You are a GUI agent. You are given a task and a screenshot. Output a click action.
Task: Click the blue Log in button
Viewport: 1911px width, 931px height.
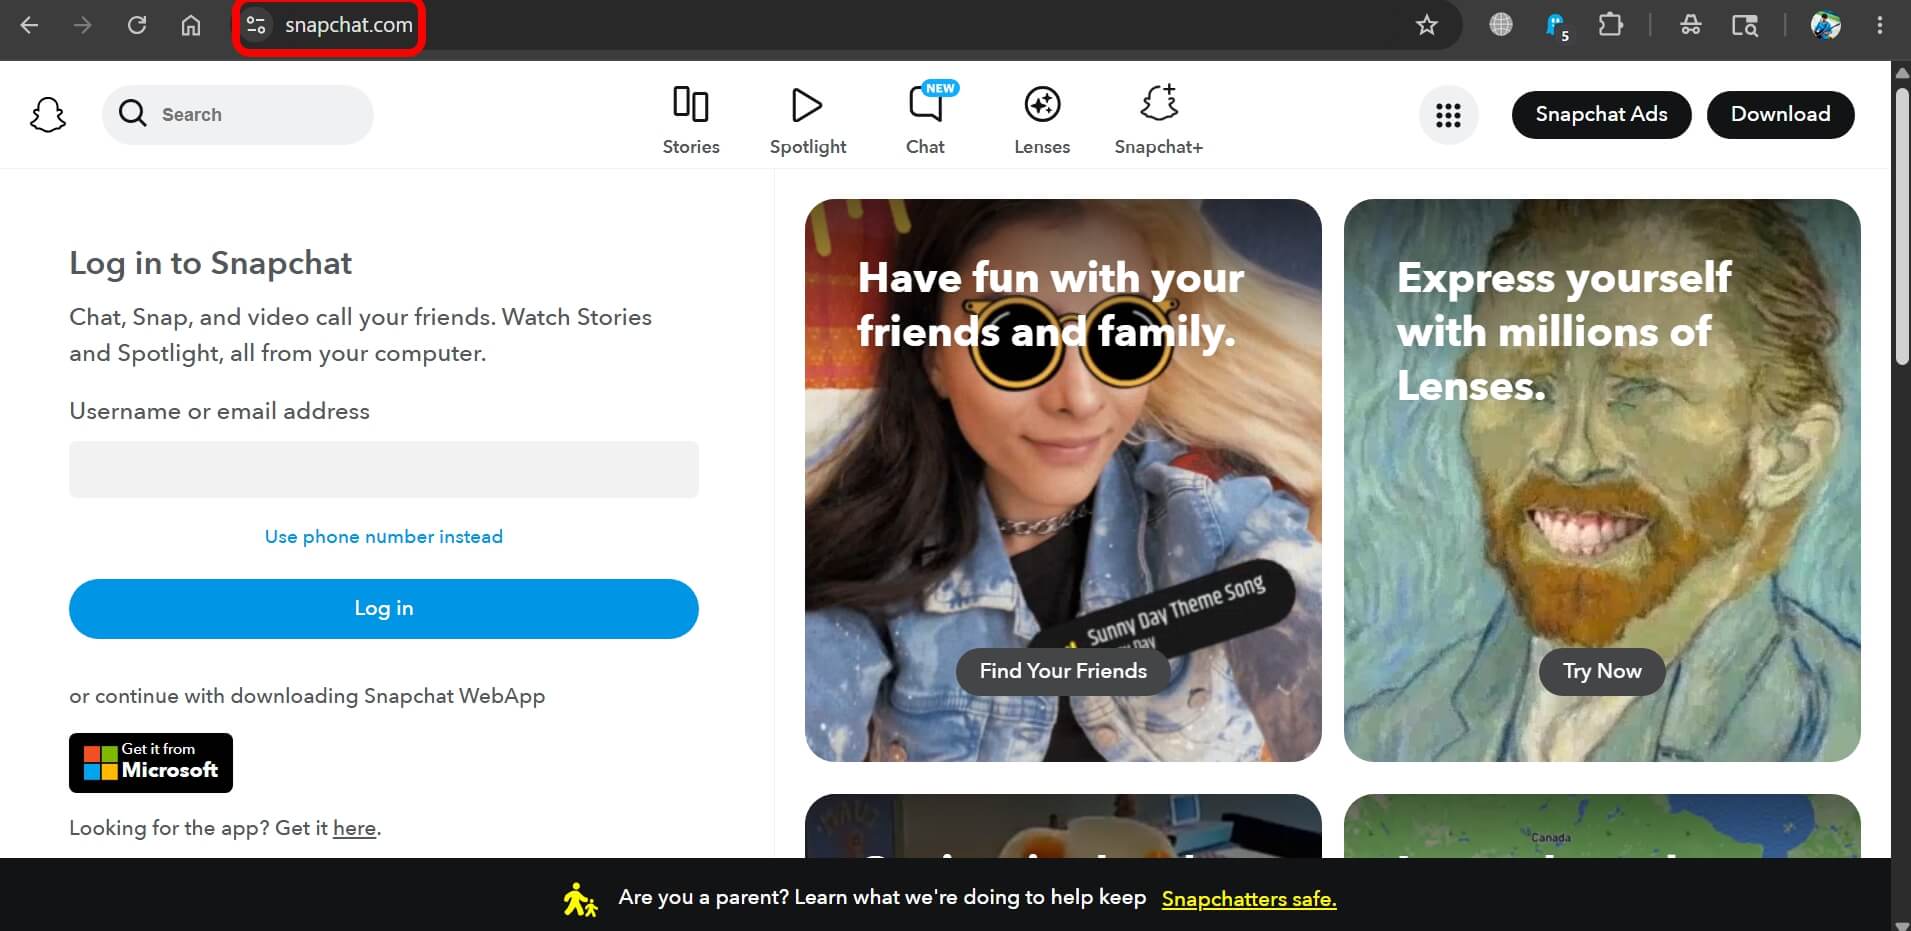[384, 609]
